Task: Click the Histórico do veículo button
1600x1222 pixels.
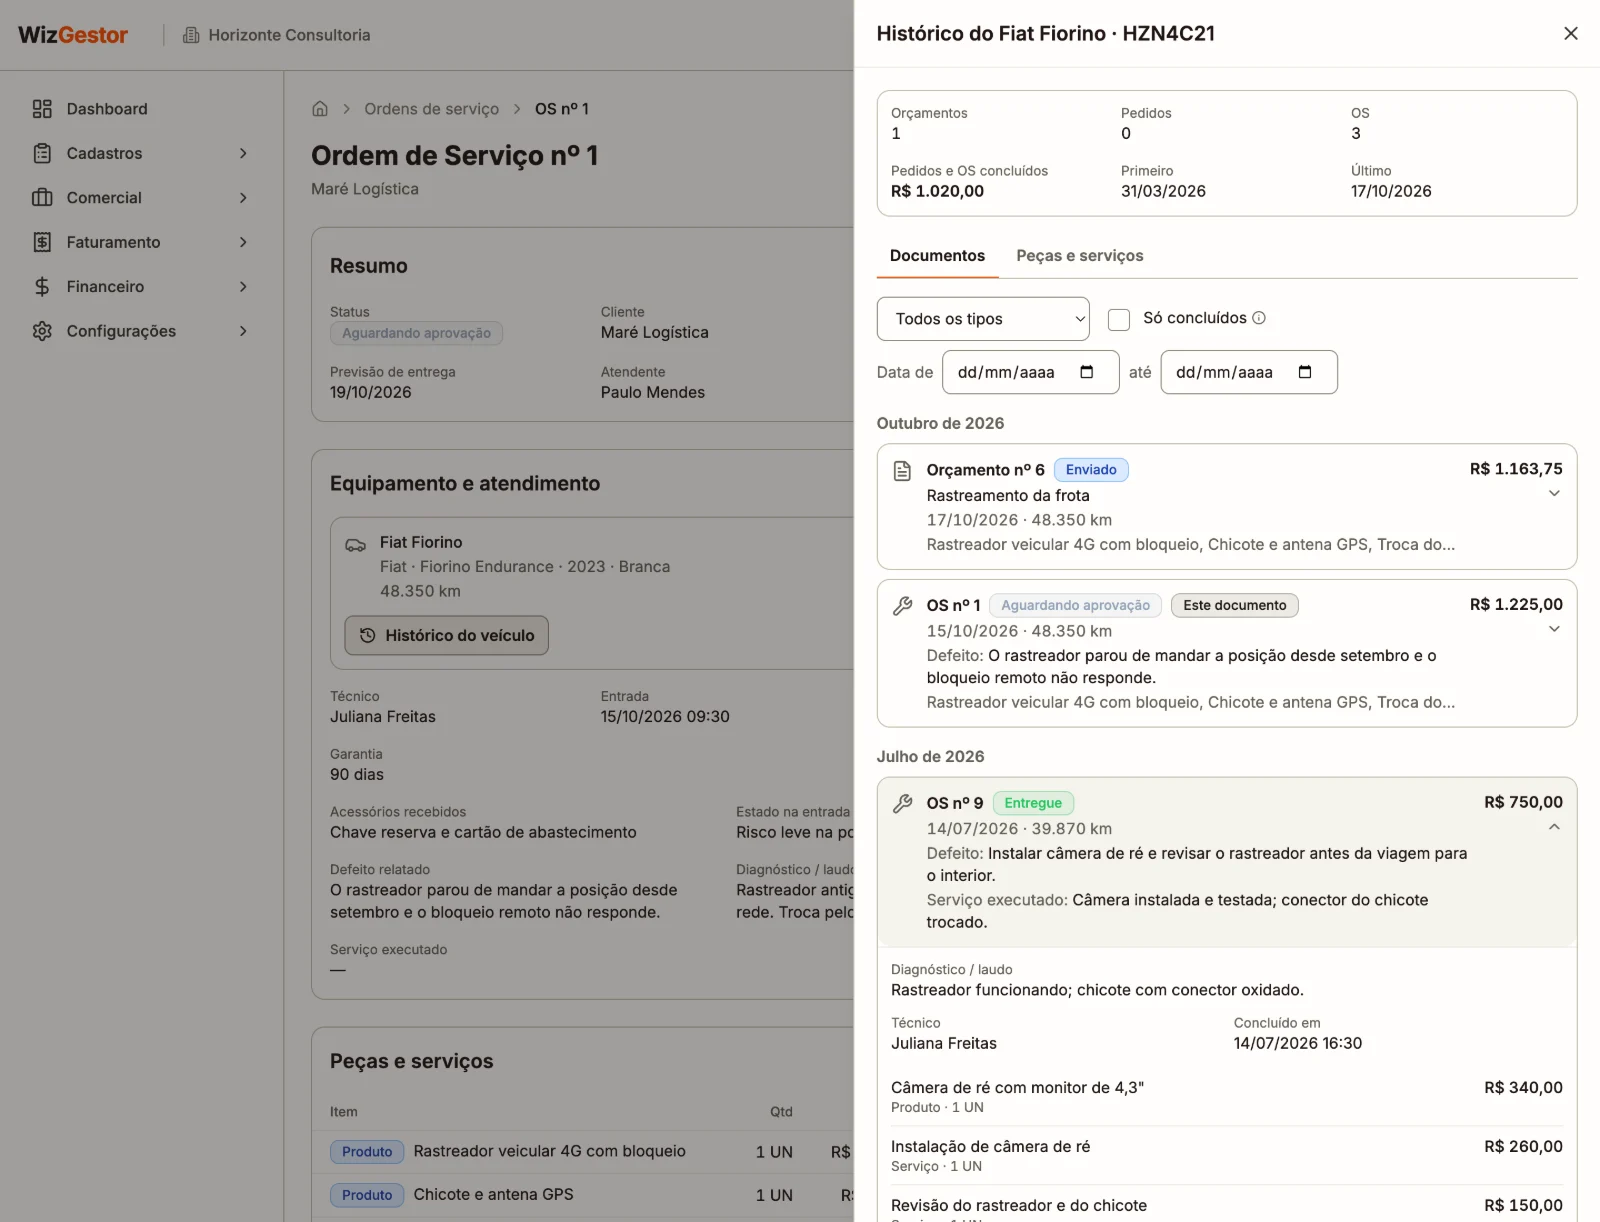Action: (447, 636)
